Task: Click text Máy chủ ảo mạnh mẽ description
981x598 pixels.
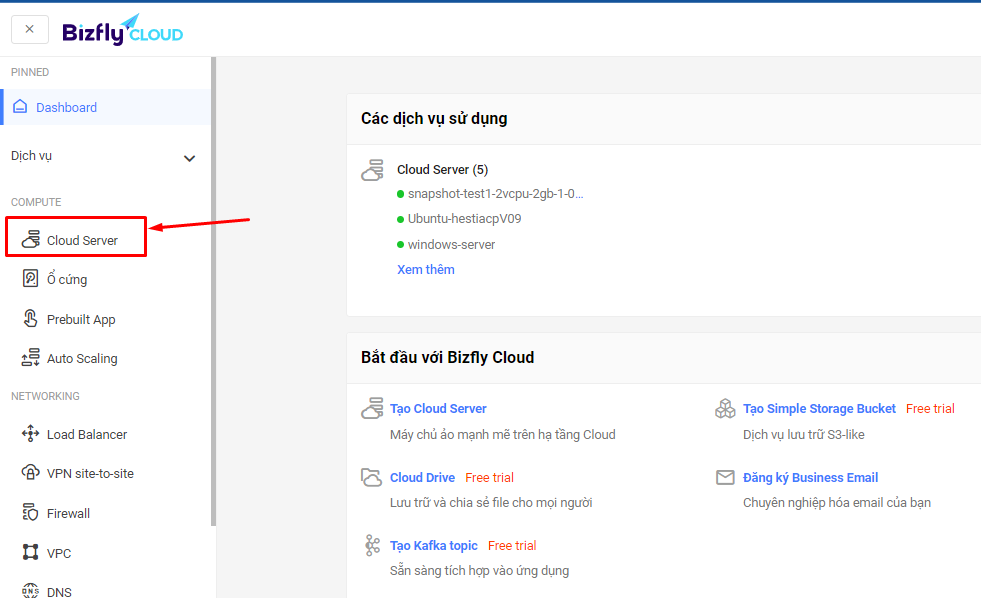Action: point(502,435)
